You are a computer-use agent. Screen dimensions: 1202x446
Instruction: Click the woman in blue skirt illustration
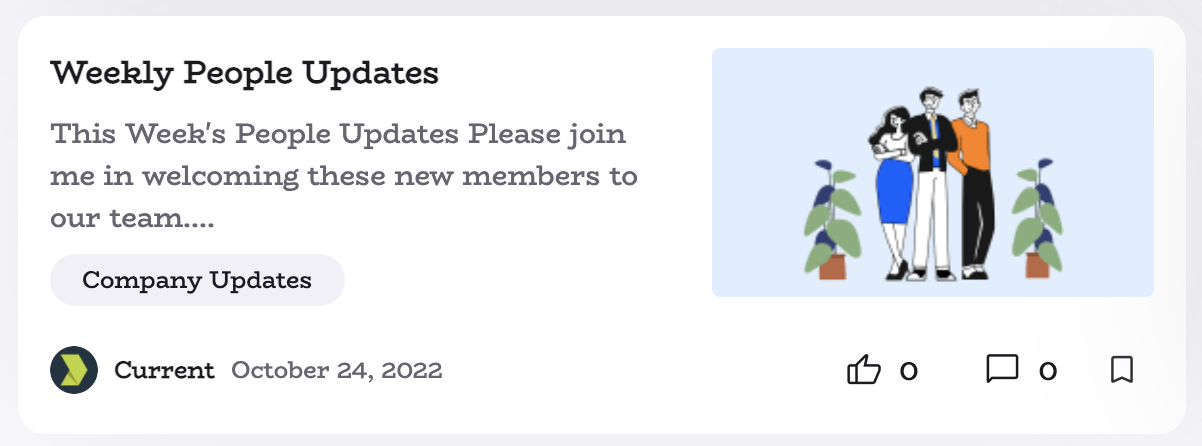(893, 190)
